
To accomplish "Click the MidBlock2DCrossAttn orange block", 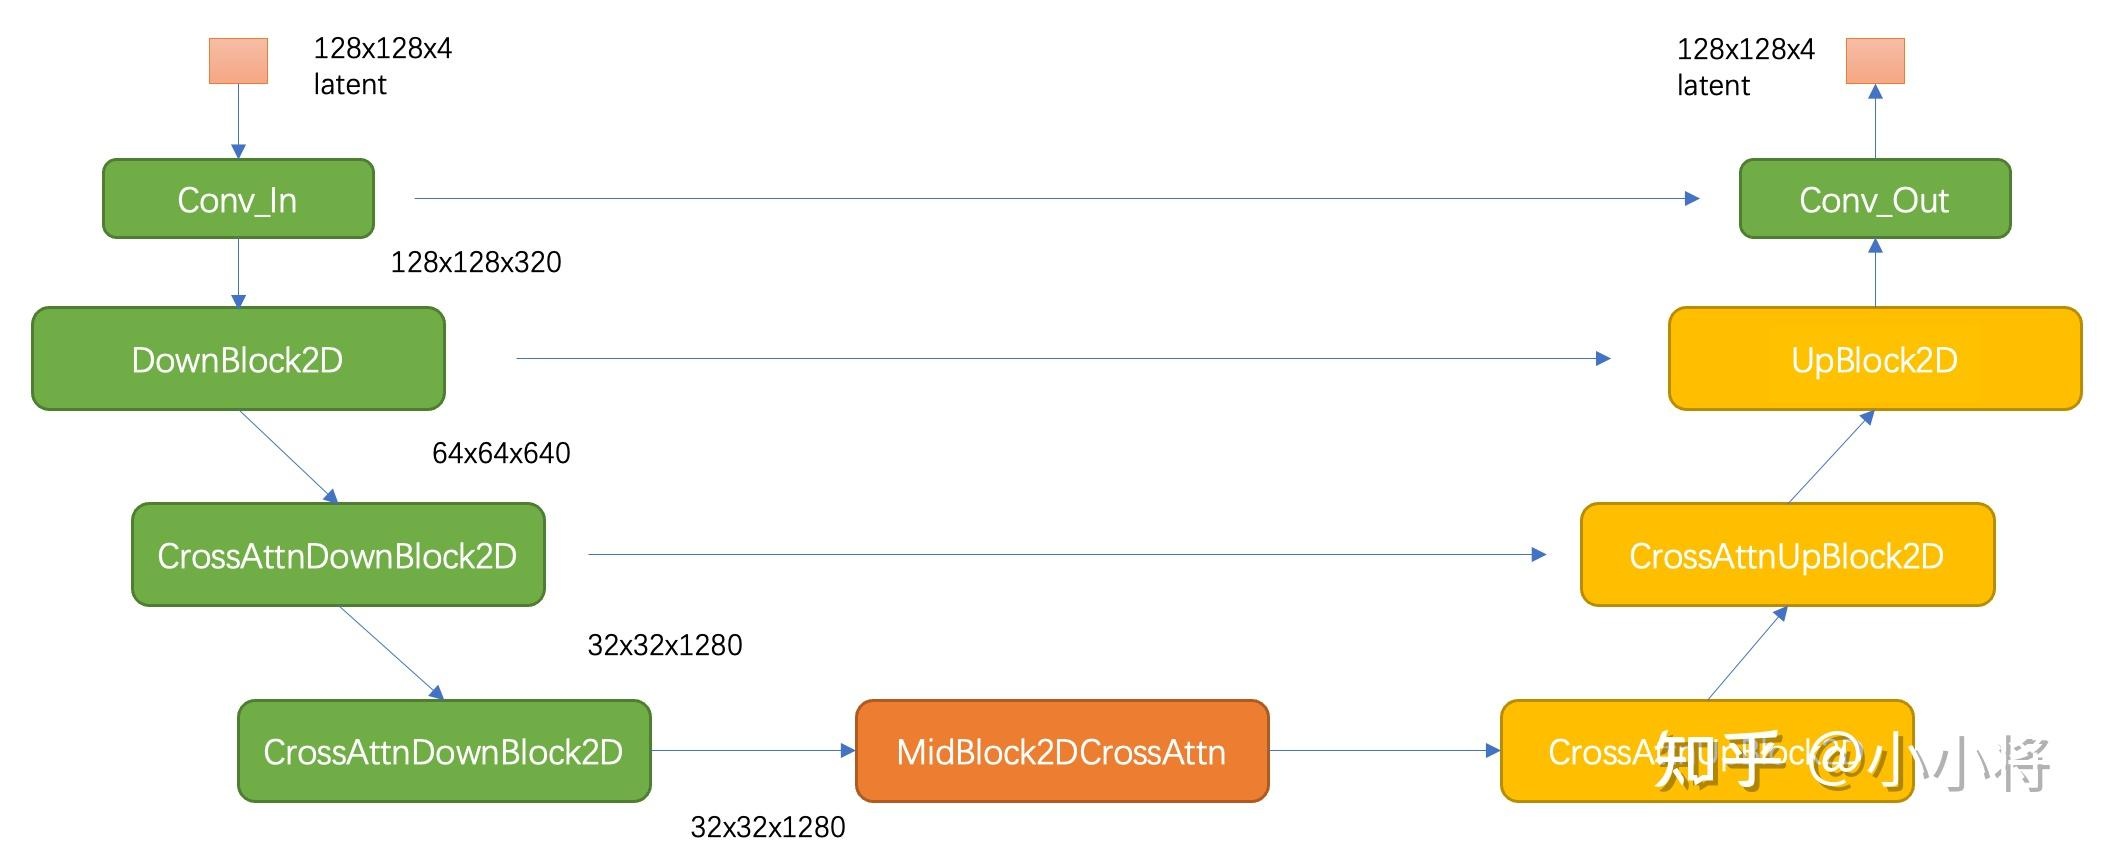I will click(1061, 751).
